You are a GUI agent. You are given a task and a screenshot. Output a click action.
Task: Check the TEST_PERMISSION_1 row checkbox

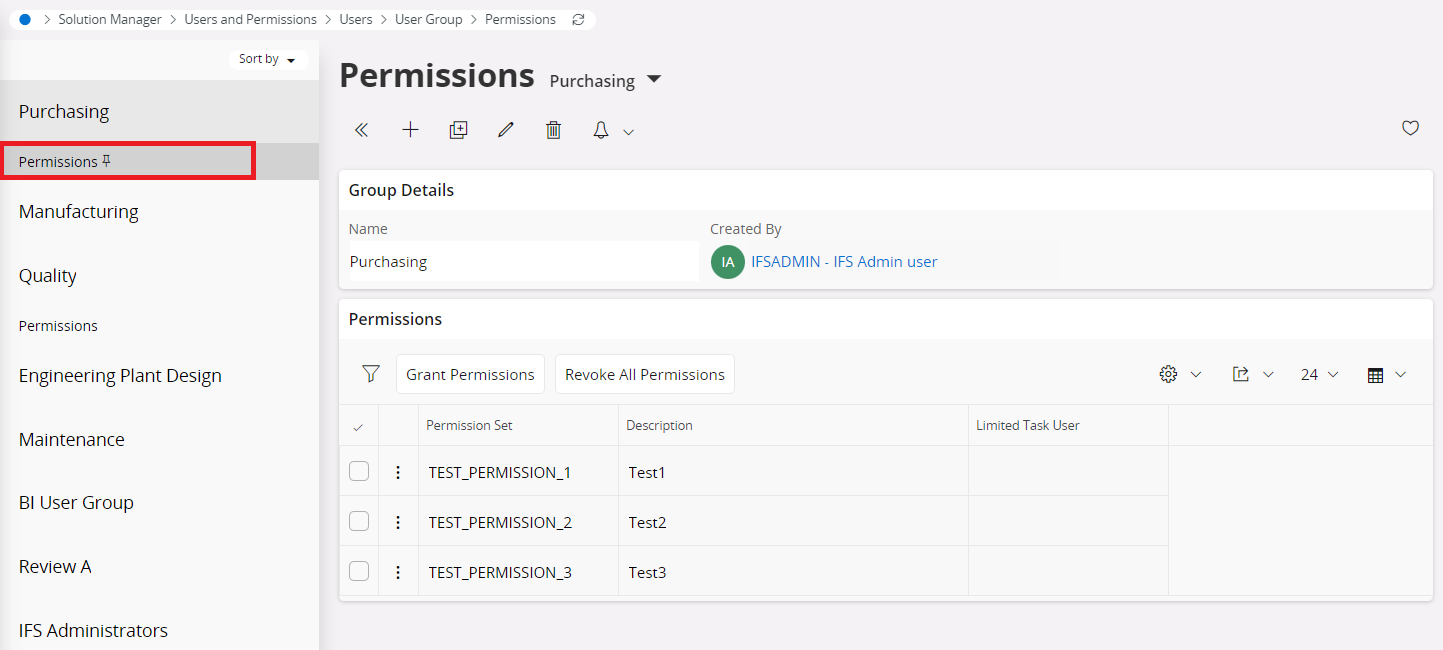click(359, 472)
